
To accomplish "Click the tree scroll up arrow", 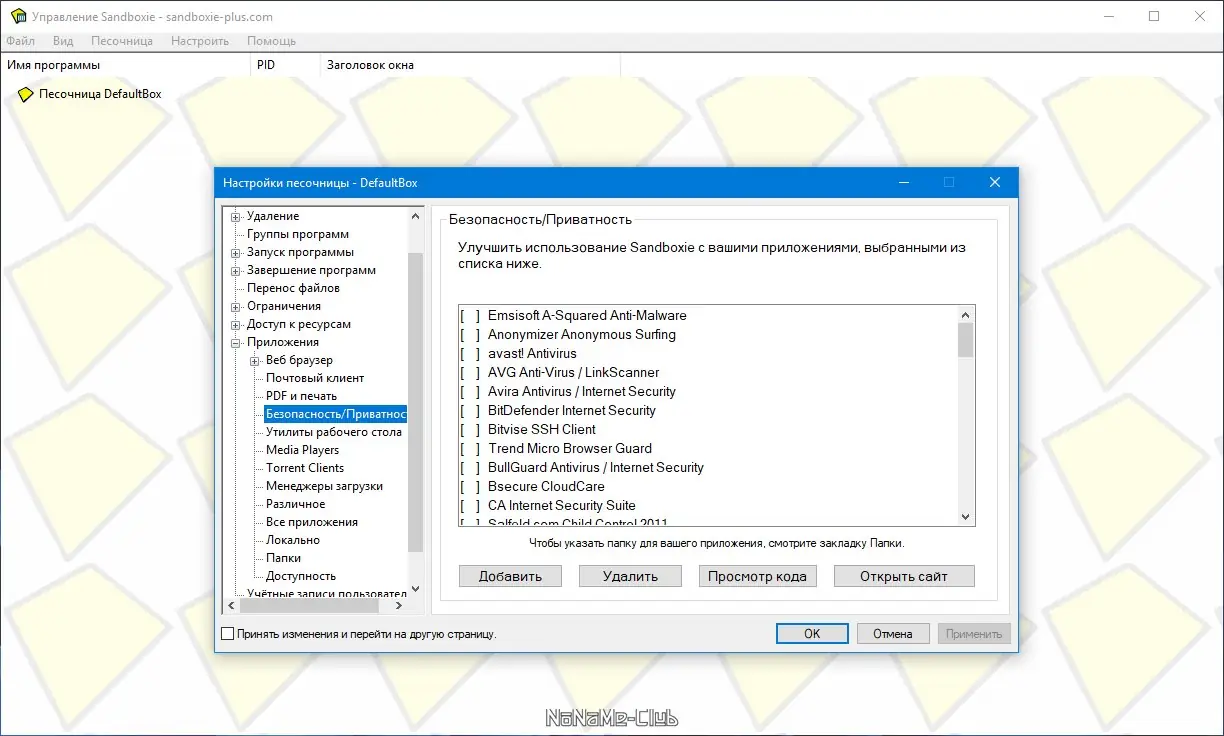I will 416,216.
